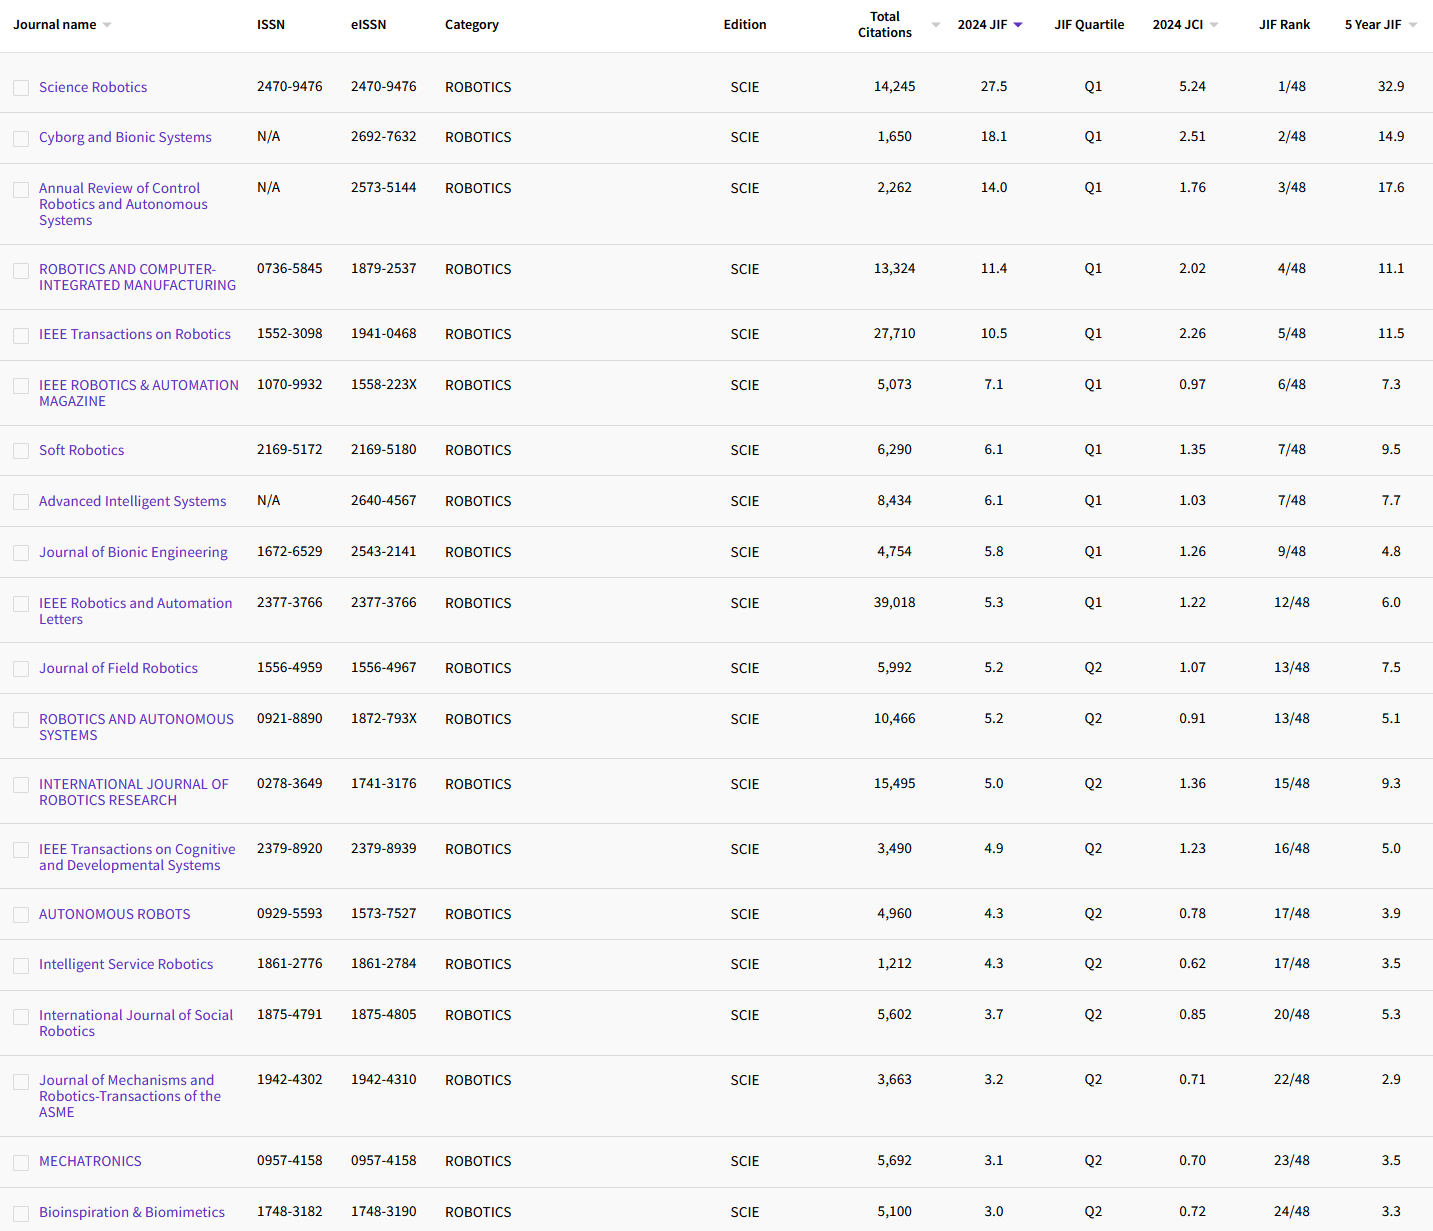
Task: Open the Science Robotics journal link
Action: (93, 87)
